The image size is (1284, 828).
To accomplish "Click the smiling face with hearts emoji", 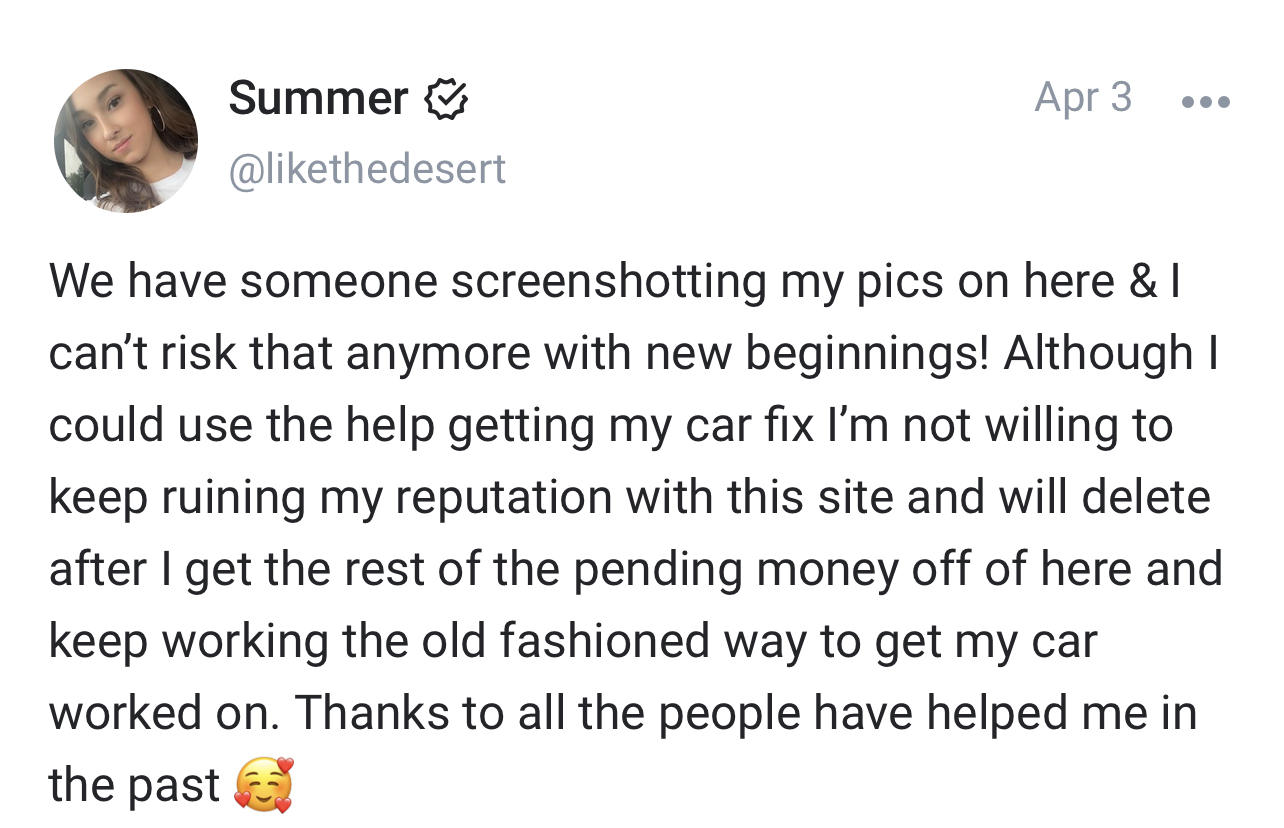I will click(265, 784).
